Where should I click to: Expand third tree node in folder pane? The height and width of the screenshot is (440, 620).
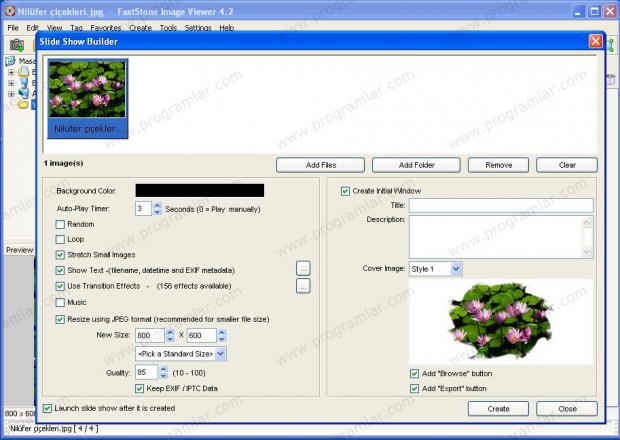pos(11,94)
